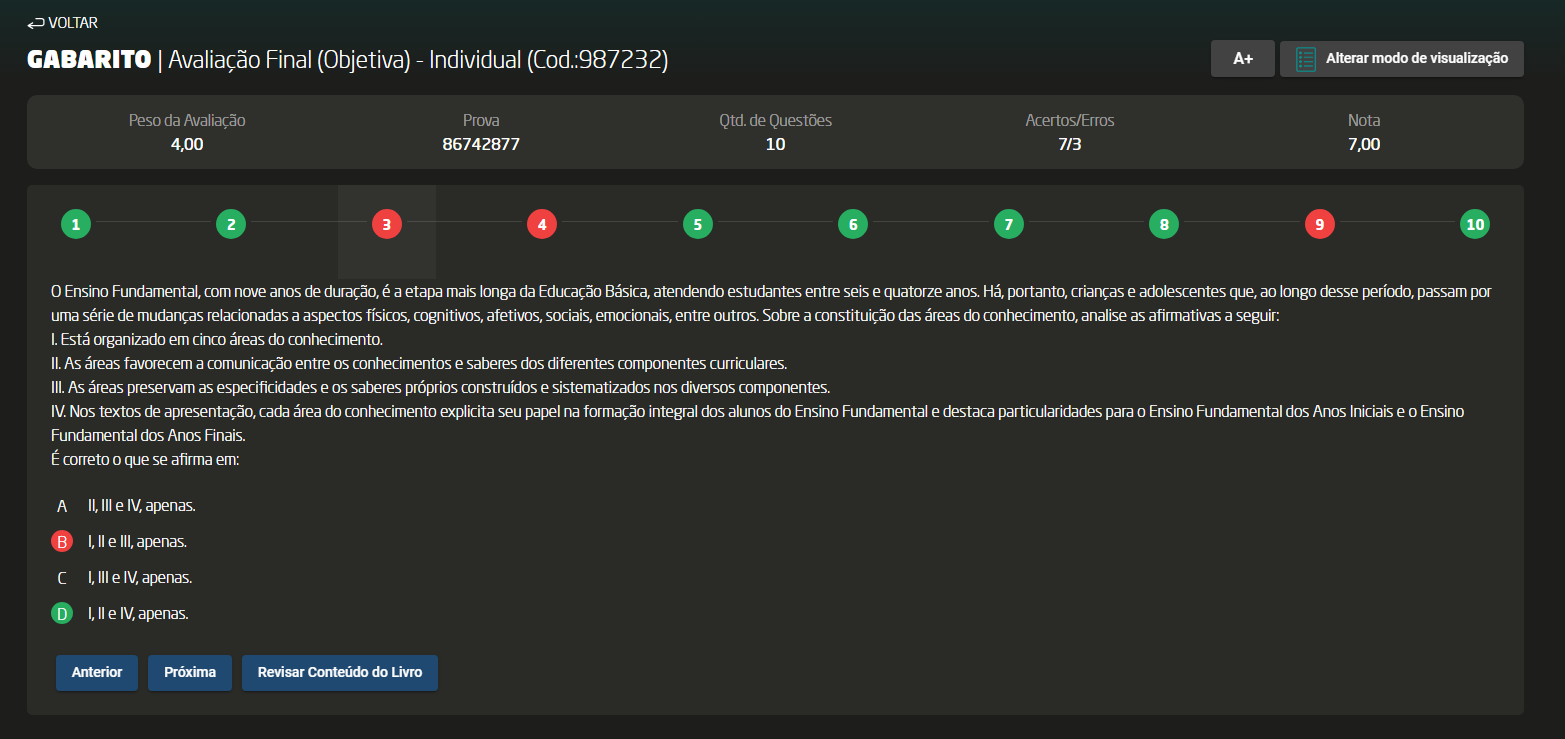Select the green correct option D
1565x739 pixels.
pos(62,614)
